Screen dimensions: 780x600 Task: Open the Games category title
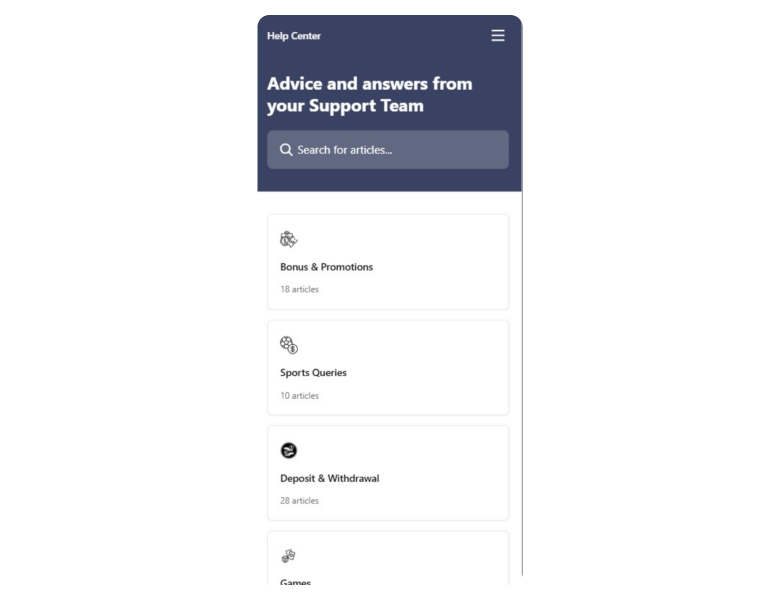(295, 582)
